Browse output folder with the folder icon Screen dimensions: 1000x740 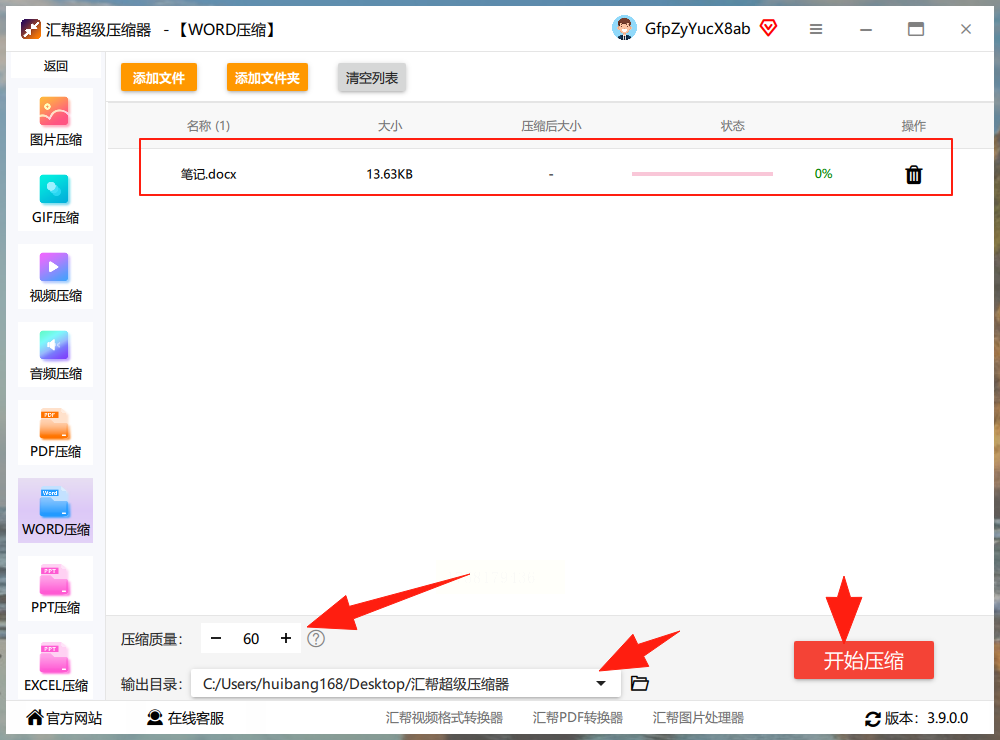pyautogui.click(x=639, y=683)
